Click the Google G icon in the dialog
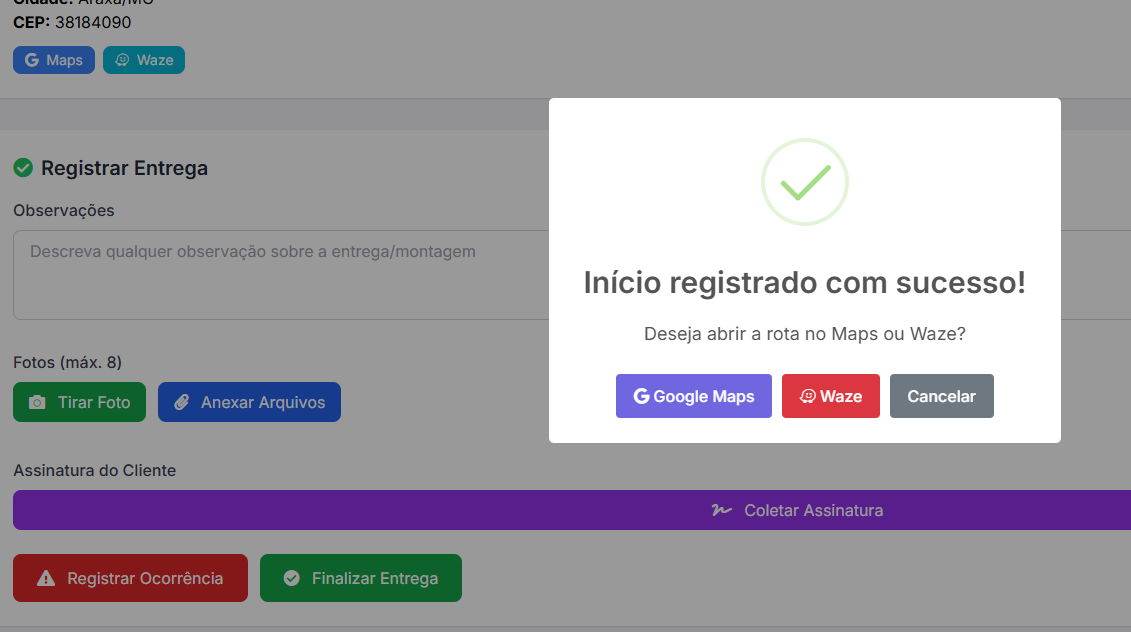Screen dimensions: 1131x632 click(642, 396)
